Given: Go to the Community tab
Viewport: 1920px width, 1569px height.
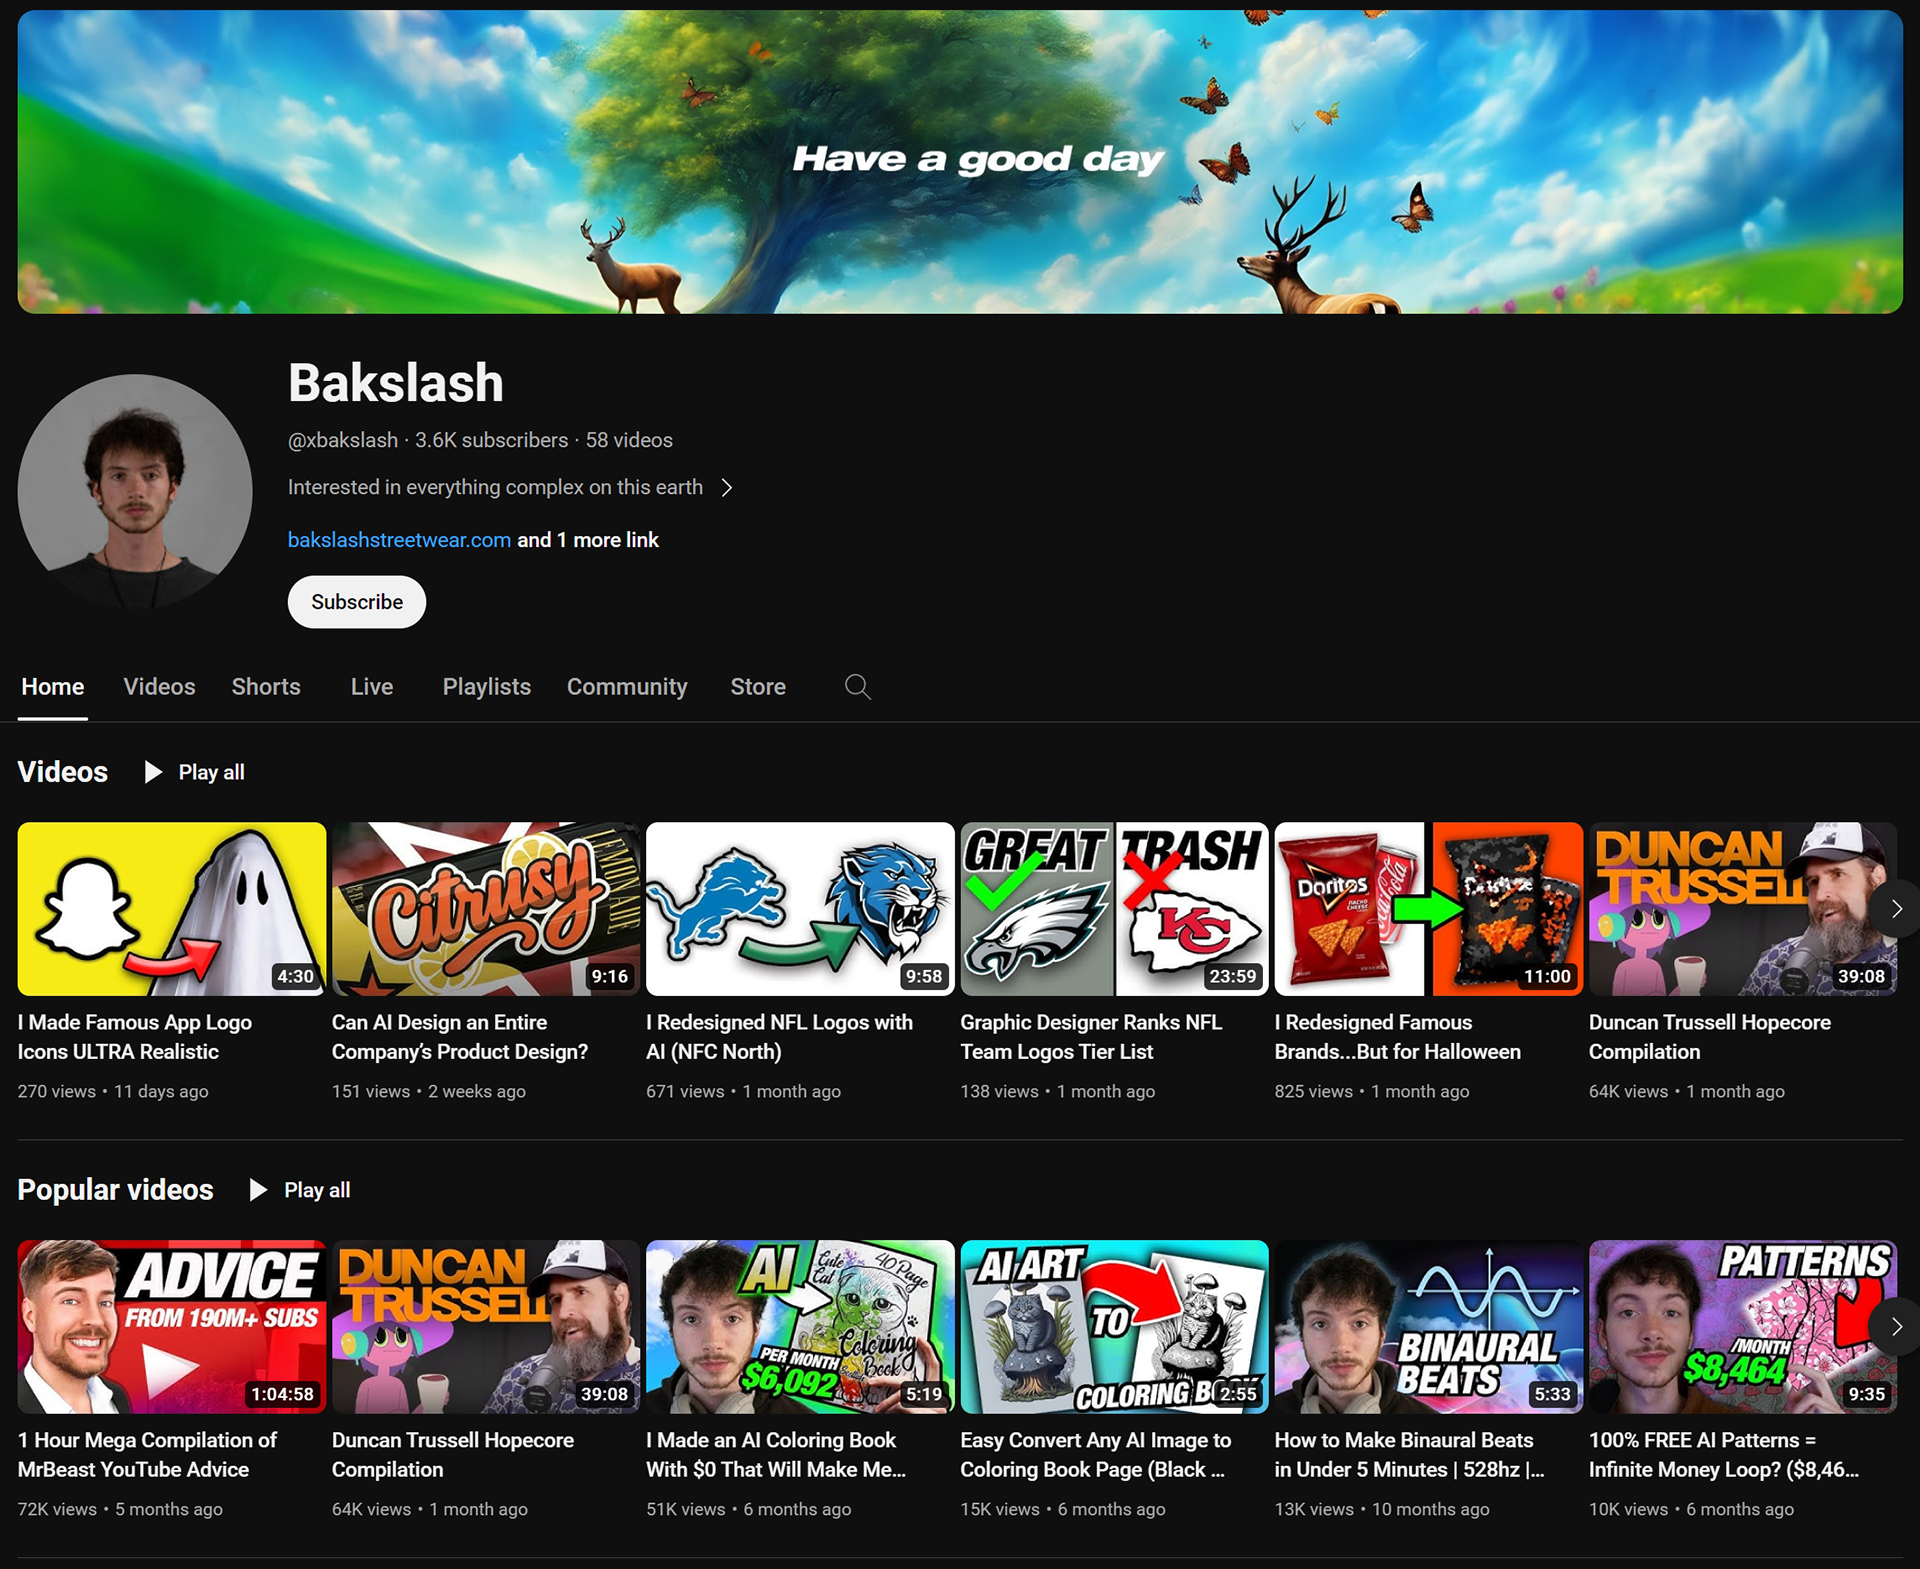Looking at the screenshot, I should [x=627, y=687].
